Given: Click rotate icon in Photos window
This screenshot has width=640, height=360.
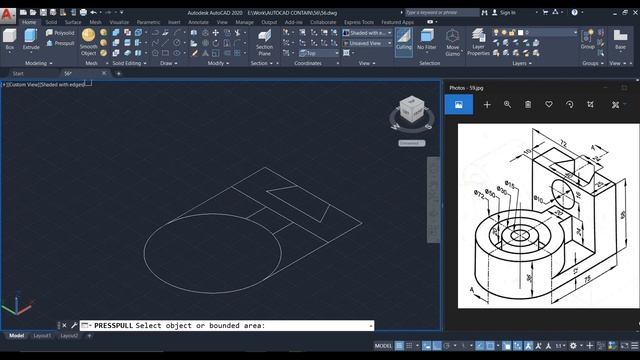Looking at the screenshot, I should click(x=569, y=104).
